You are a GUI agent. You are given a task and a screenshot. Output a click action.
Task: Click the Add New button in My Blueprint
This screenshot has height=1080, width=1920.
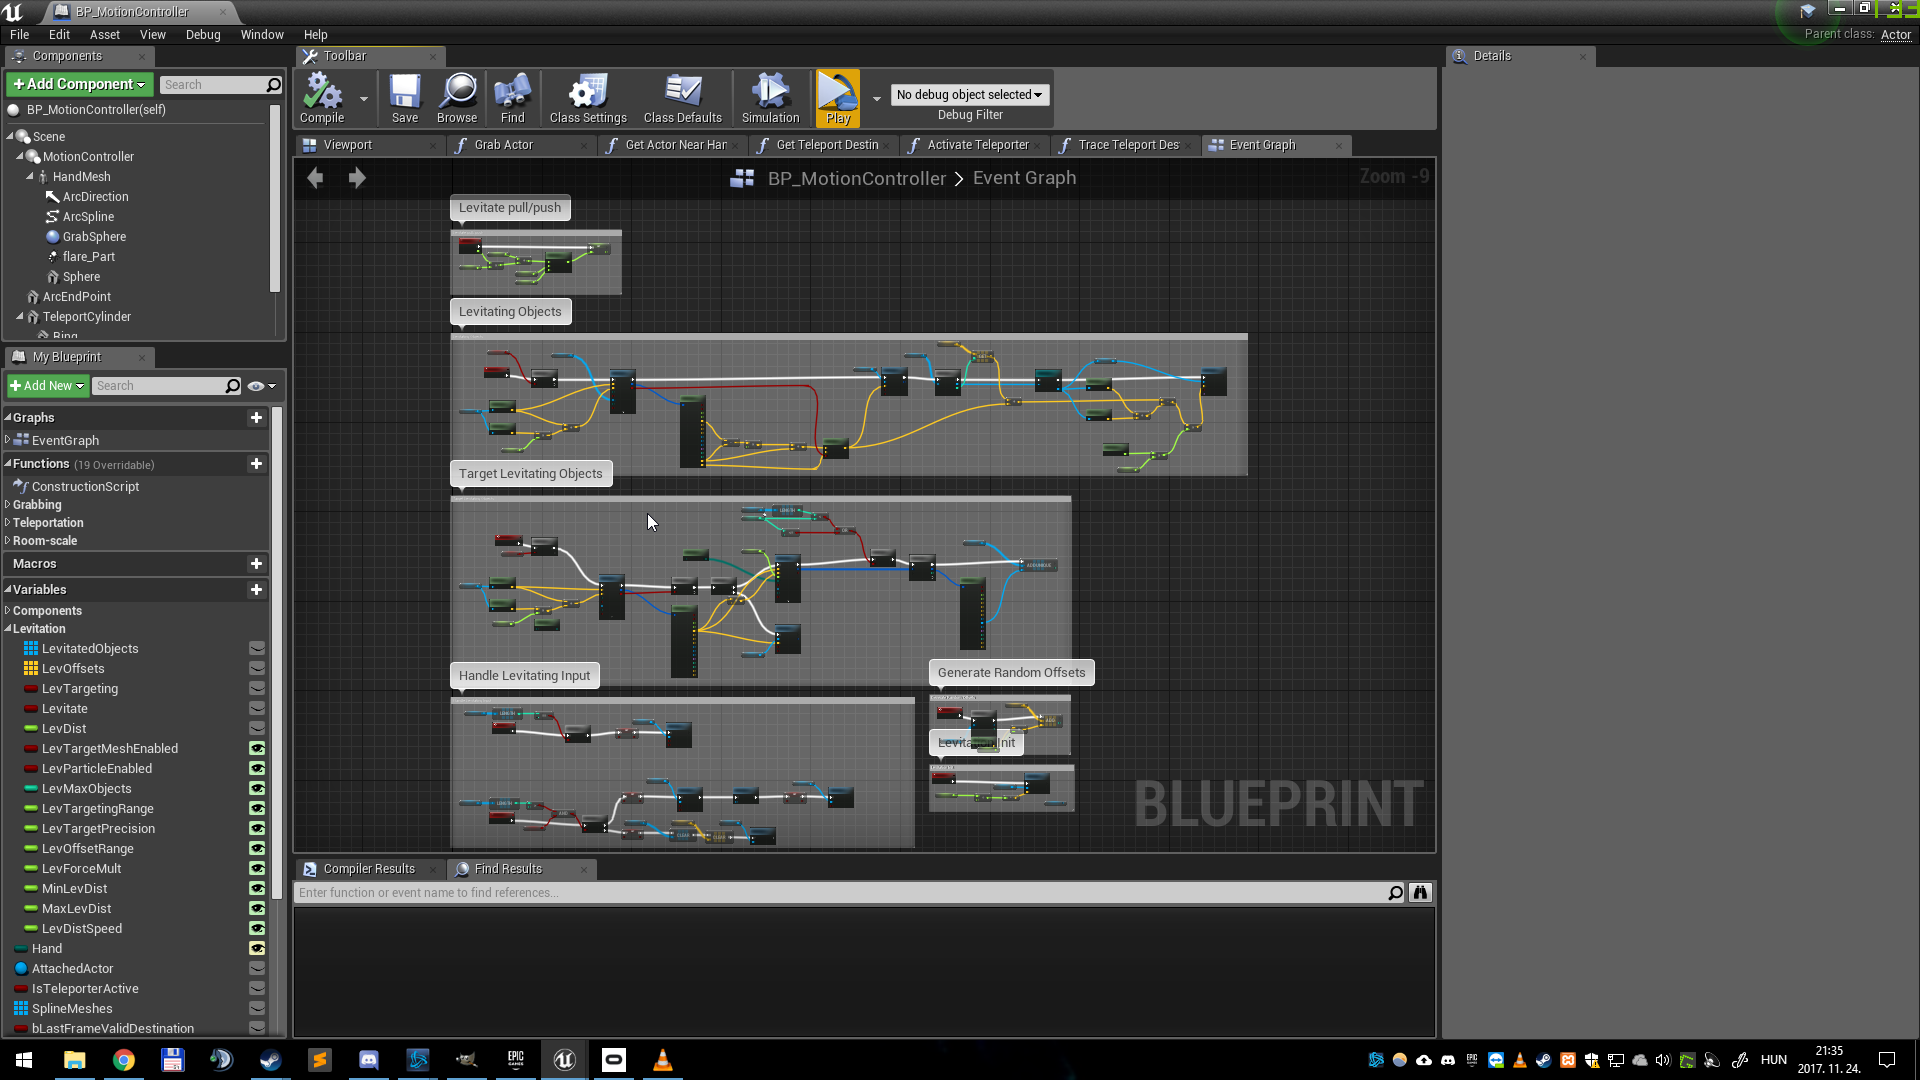click(x=47, y=385)
